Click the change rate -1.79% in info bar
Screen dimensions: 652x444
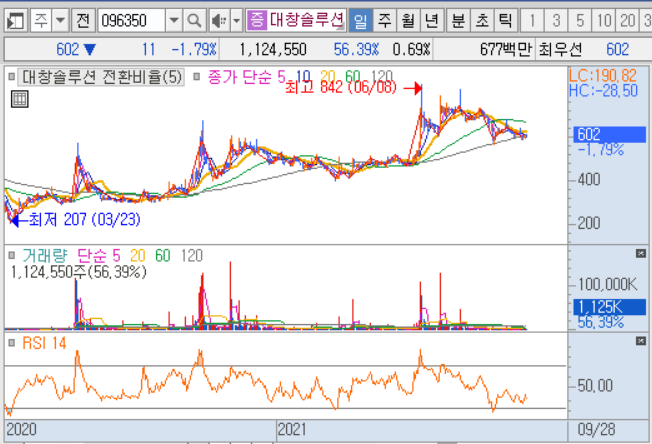click(x=194, y=50)
